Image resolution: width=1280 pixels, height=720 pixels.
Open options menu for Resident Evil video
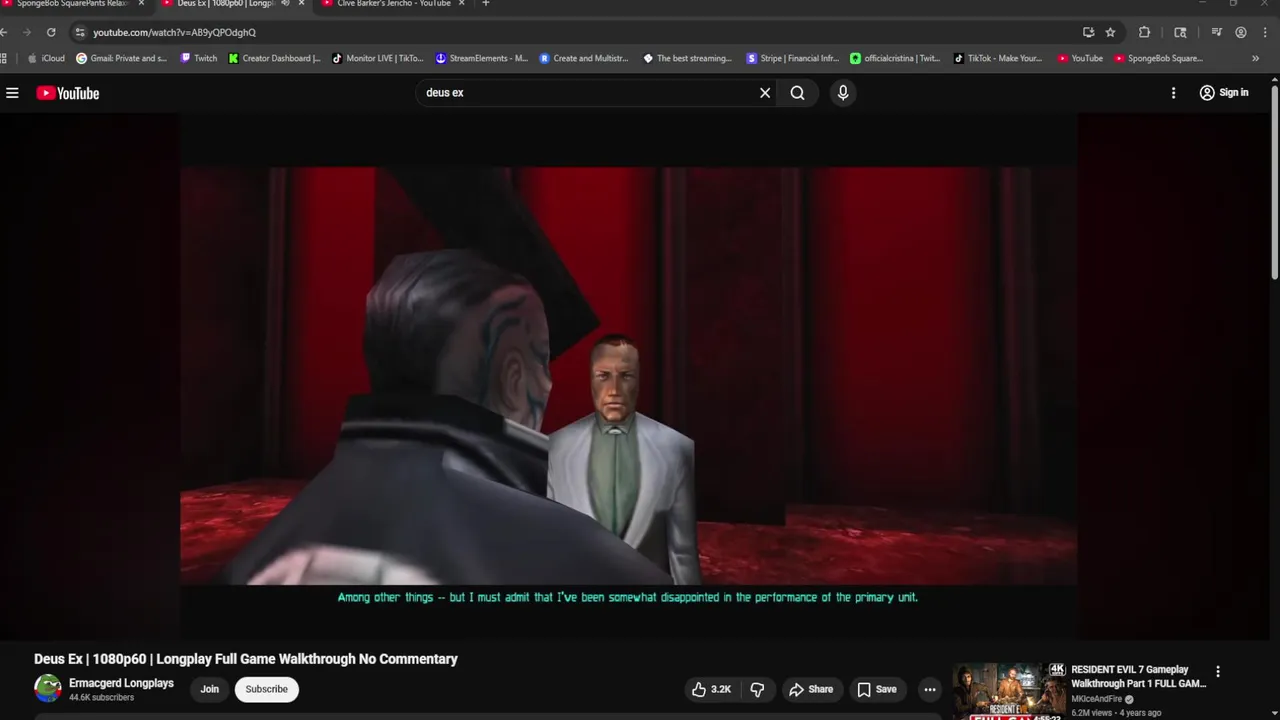coord(1218,672)
